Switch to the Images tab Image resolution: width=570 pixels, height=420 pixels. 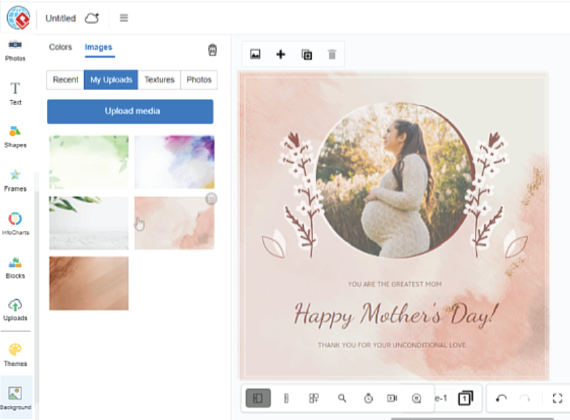[99, 47]
